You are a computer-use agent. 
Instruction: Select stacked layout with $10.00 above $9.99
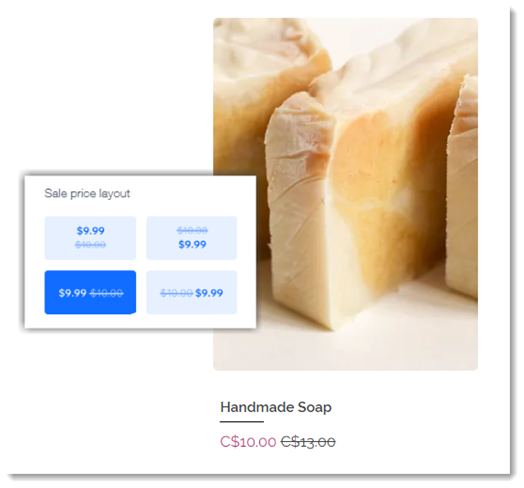point(192,238)
